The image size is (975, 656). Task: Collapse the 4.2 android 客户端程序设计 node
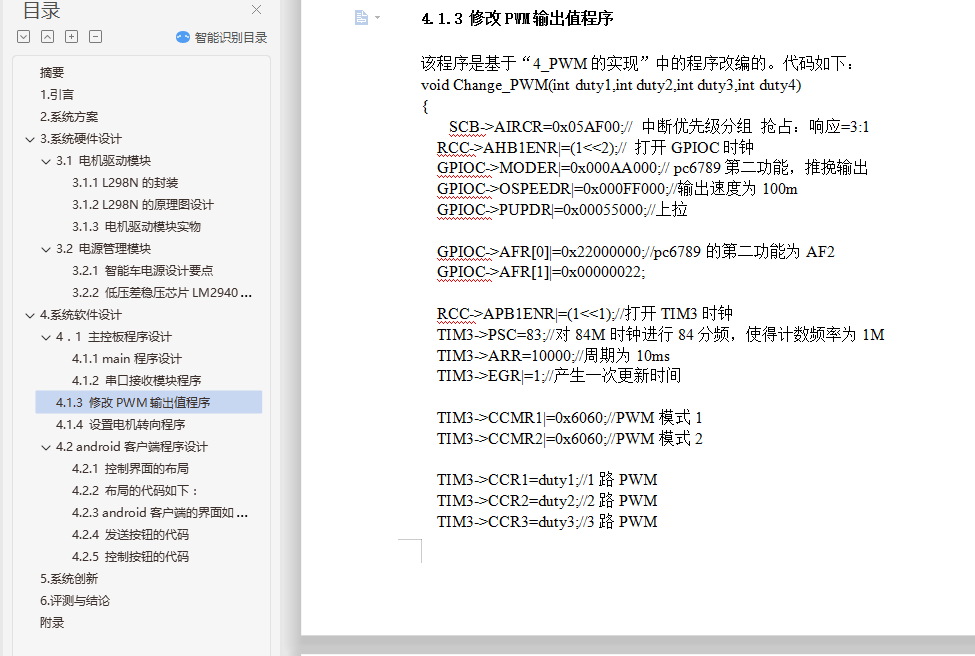[x=45, y=447]
